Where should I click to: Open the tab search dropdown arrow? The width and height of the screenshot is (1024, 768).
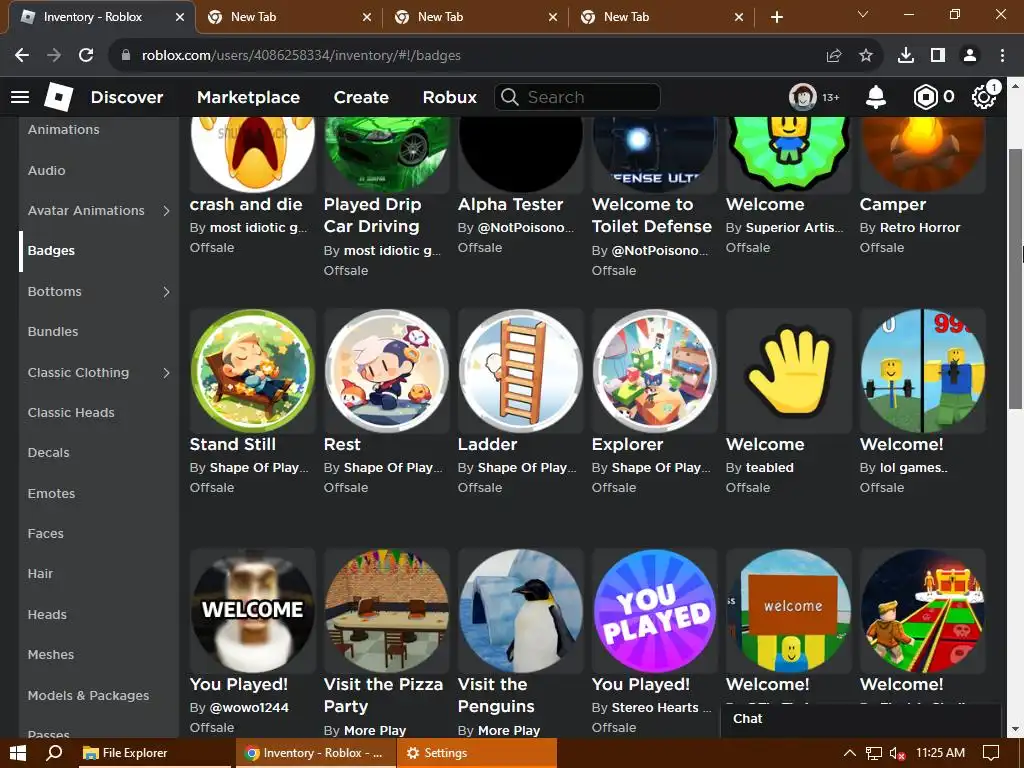click(x=863, y=14)
